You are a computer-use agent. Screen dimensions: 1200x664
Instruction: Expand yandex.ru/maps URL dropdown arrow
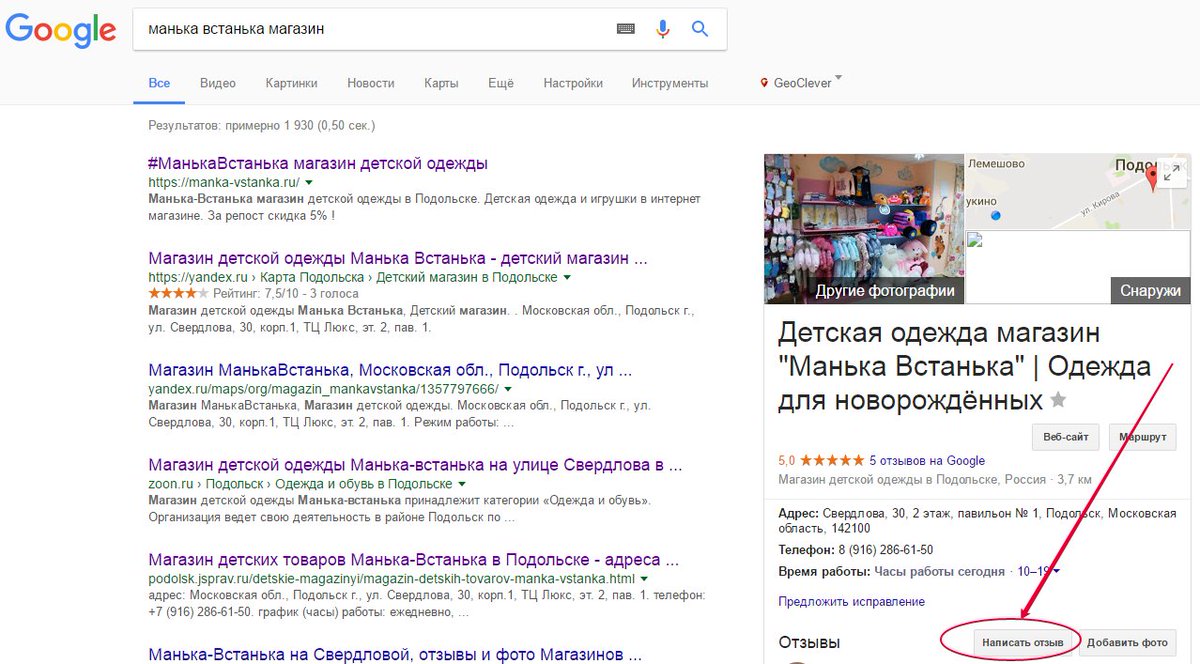tap(507, 389)
